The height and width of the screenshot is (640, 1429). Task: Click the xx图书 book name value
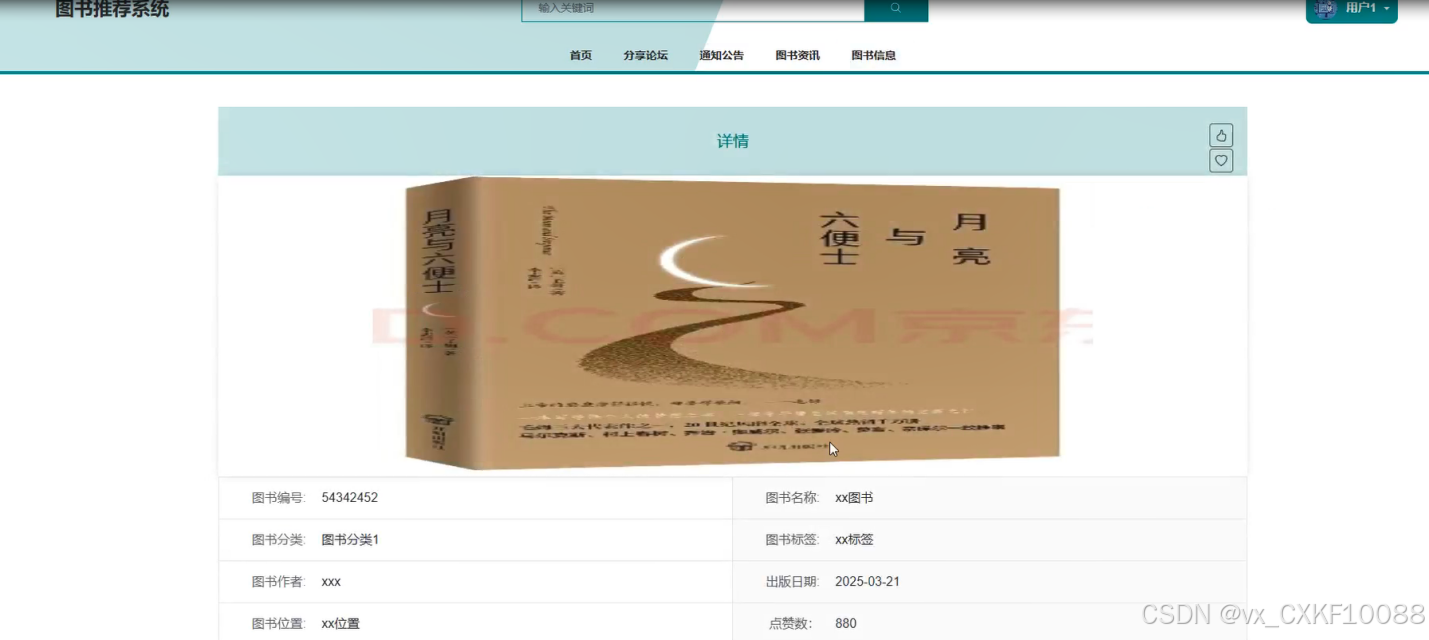854,498
